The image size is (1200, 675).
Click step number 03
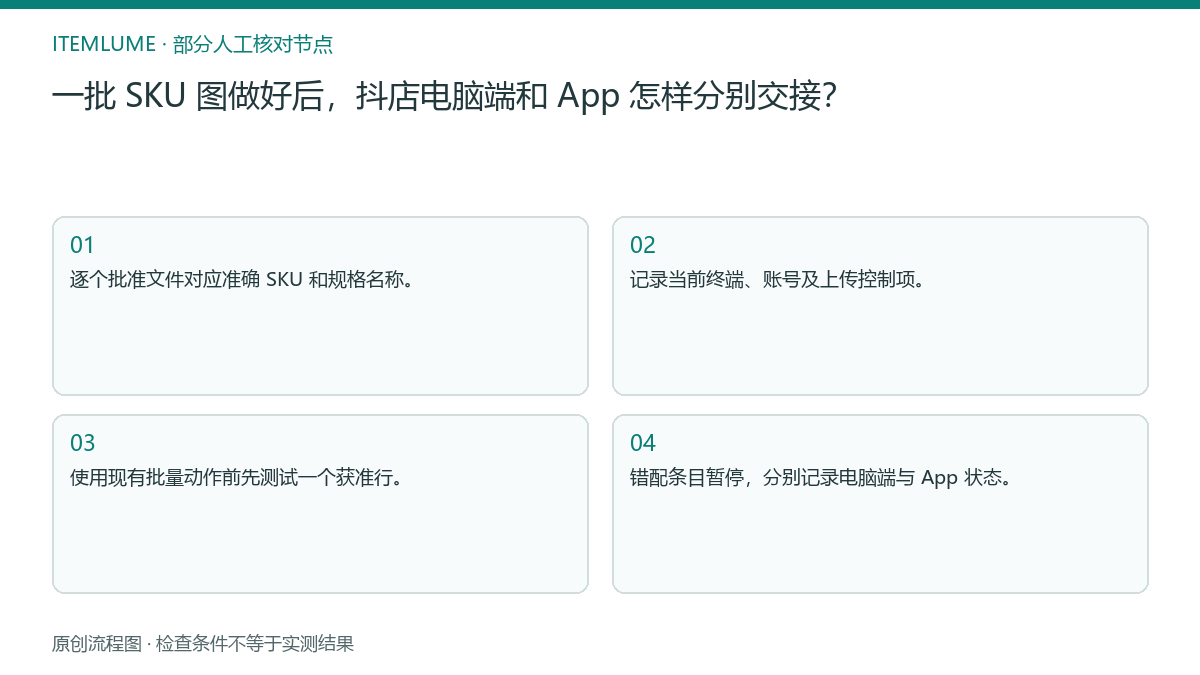click(x=83, y=443)
